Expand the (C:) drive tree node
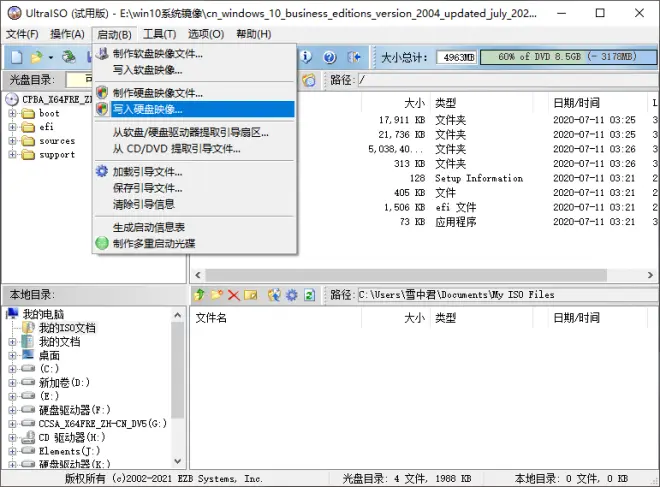Viewport: 660px width, 487px height. tap(12, 369)
